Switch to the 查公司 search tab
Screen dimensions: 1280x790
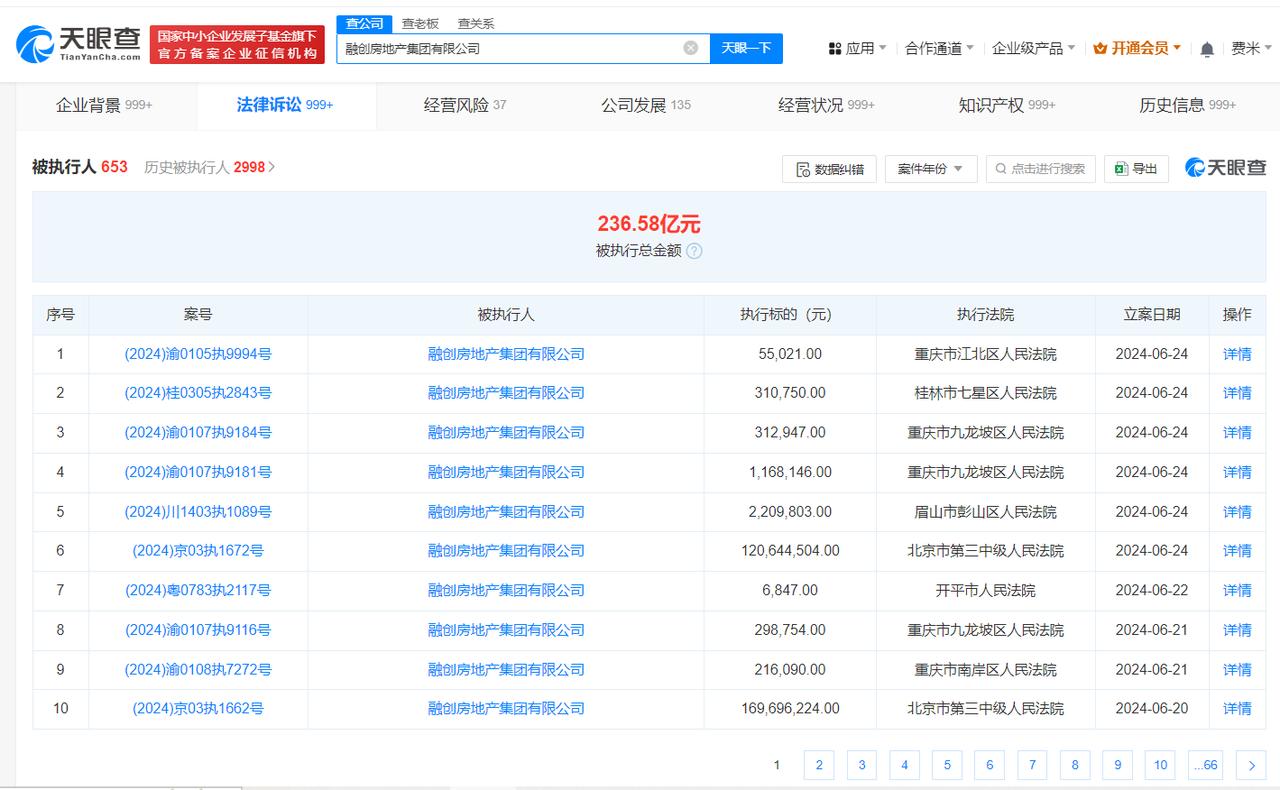pos(364,23)
